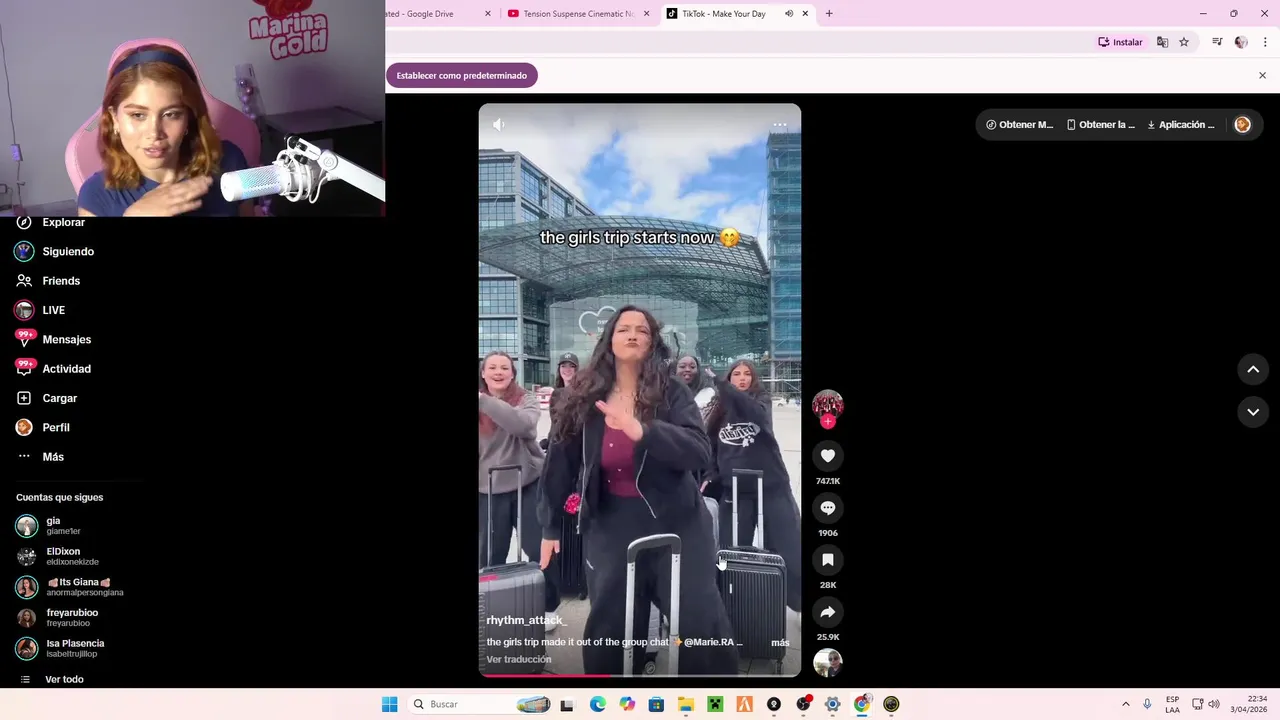Select the TikTok - Make Your Day tab
This screenshot has height=720, width=1280.
point(738,14)
